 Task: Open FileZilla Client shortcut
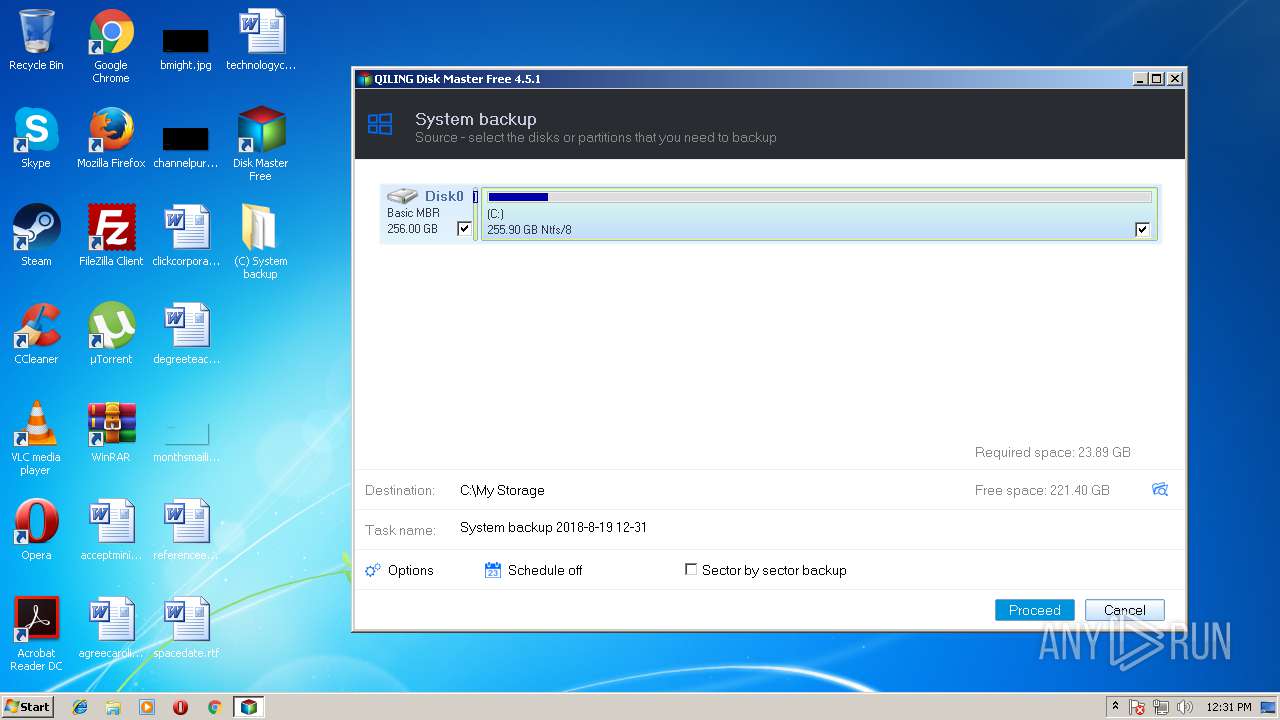coord(111,236)
